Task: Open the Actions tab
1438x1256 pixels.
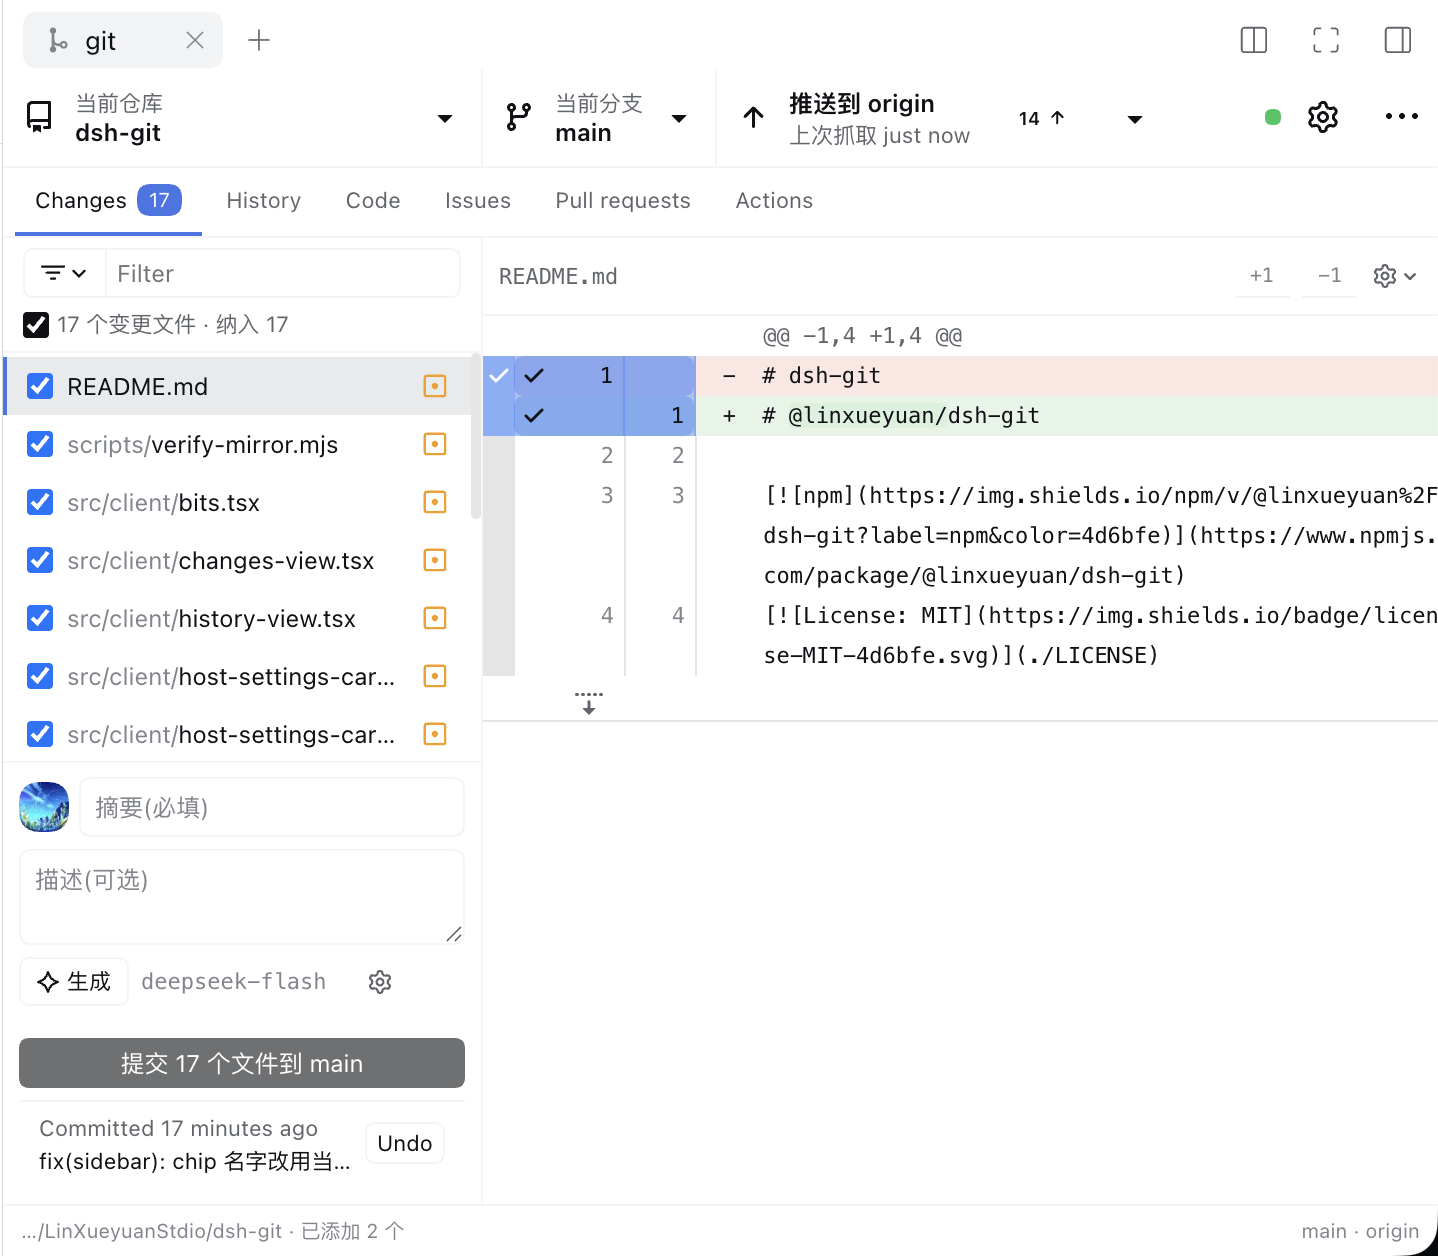Action: [x=774, y=201]
